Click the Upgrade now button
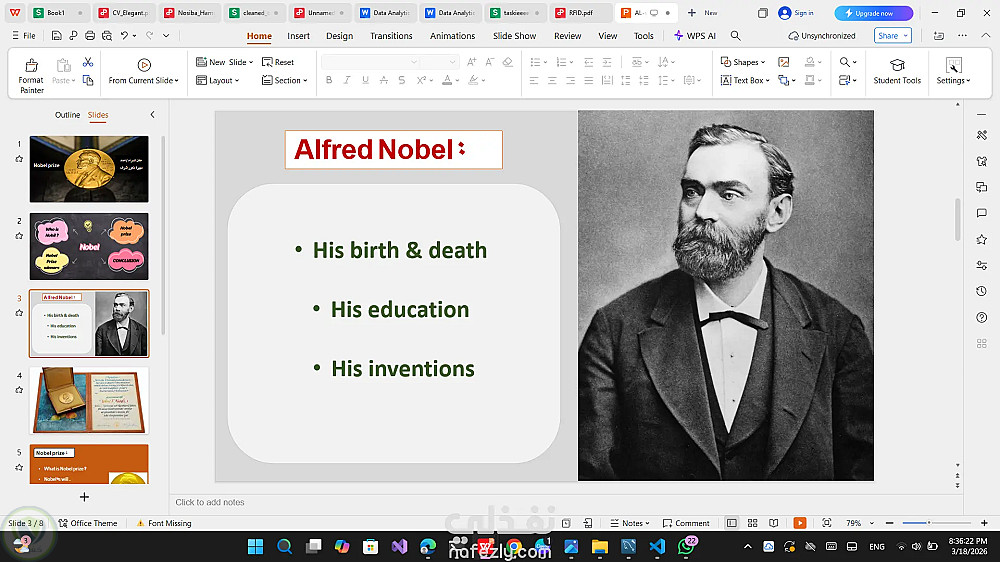Screen dimensions: 1000x562 coord(873,13)
